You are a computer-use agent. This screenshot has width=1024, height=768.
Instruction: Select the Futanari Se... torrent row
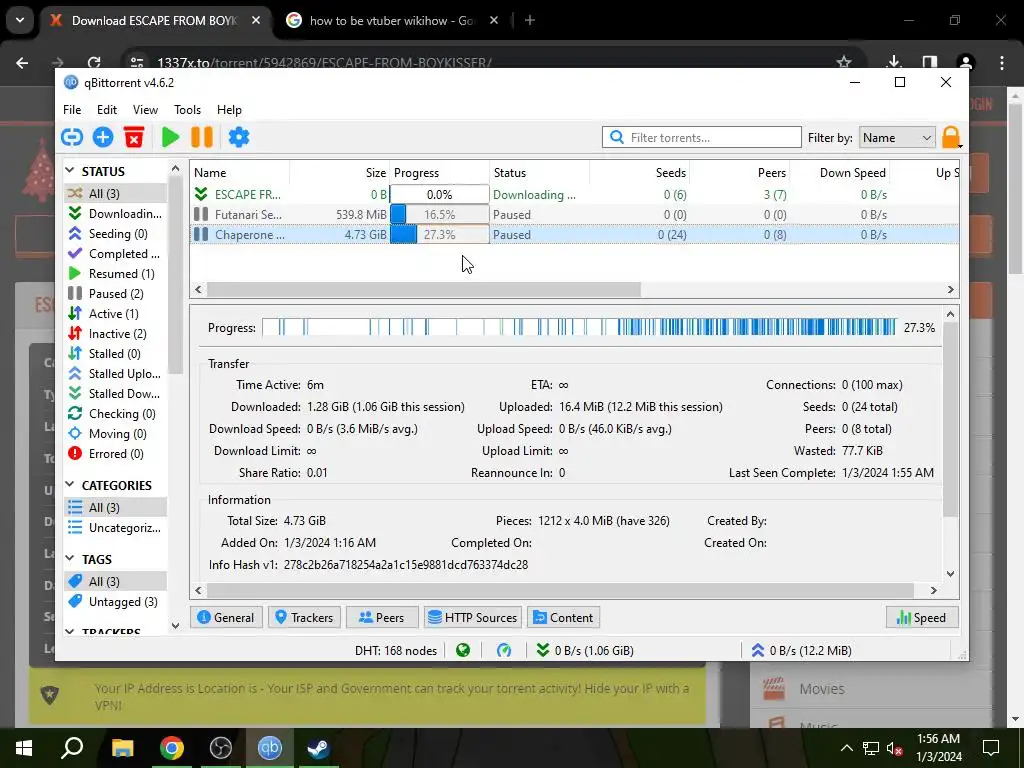point(574,215)
